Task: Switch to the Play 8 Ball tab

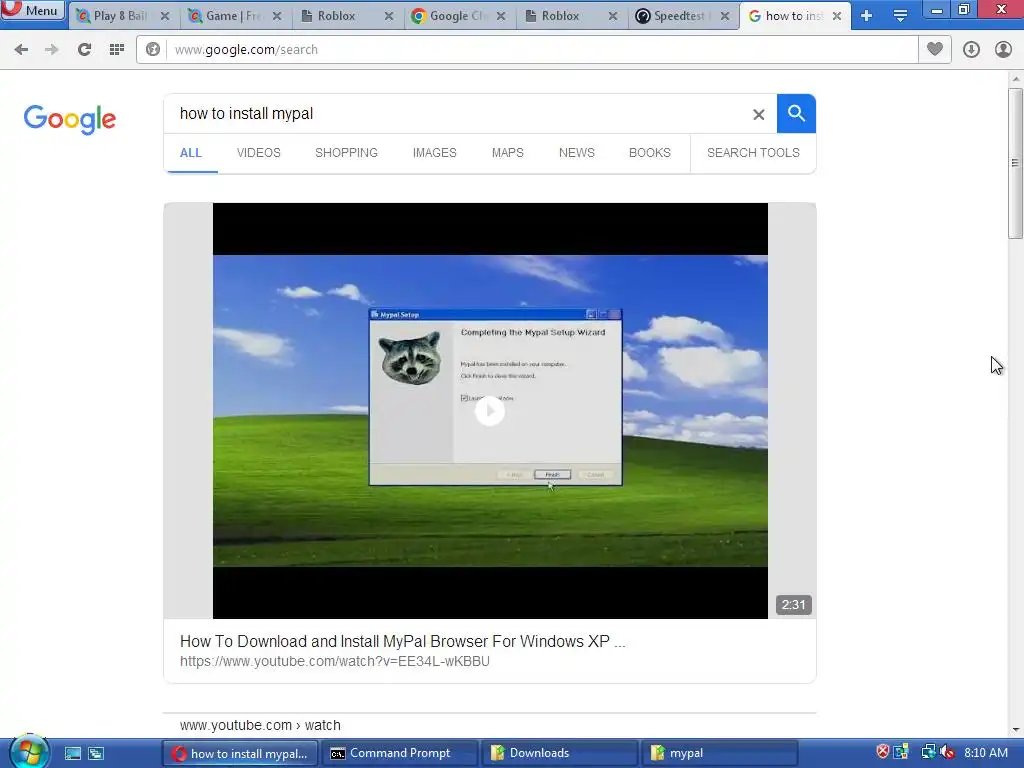Action: [x=121, y=16]
